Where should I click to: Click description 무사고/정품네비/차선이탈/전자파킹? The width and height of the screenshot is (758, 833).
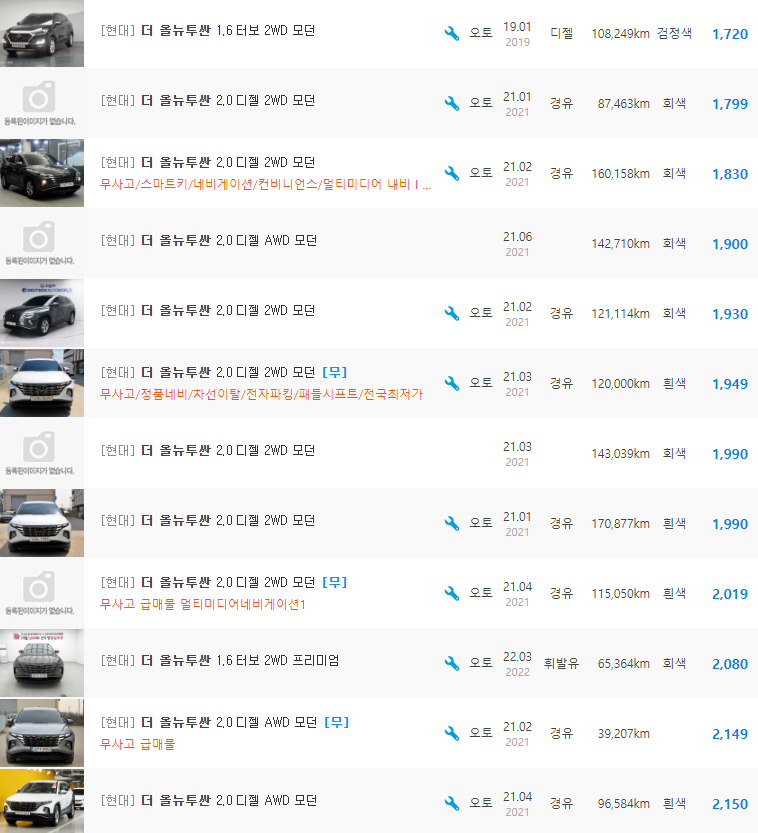pyautogui.click(x=261, y=394)
